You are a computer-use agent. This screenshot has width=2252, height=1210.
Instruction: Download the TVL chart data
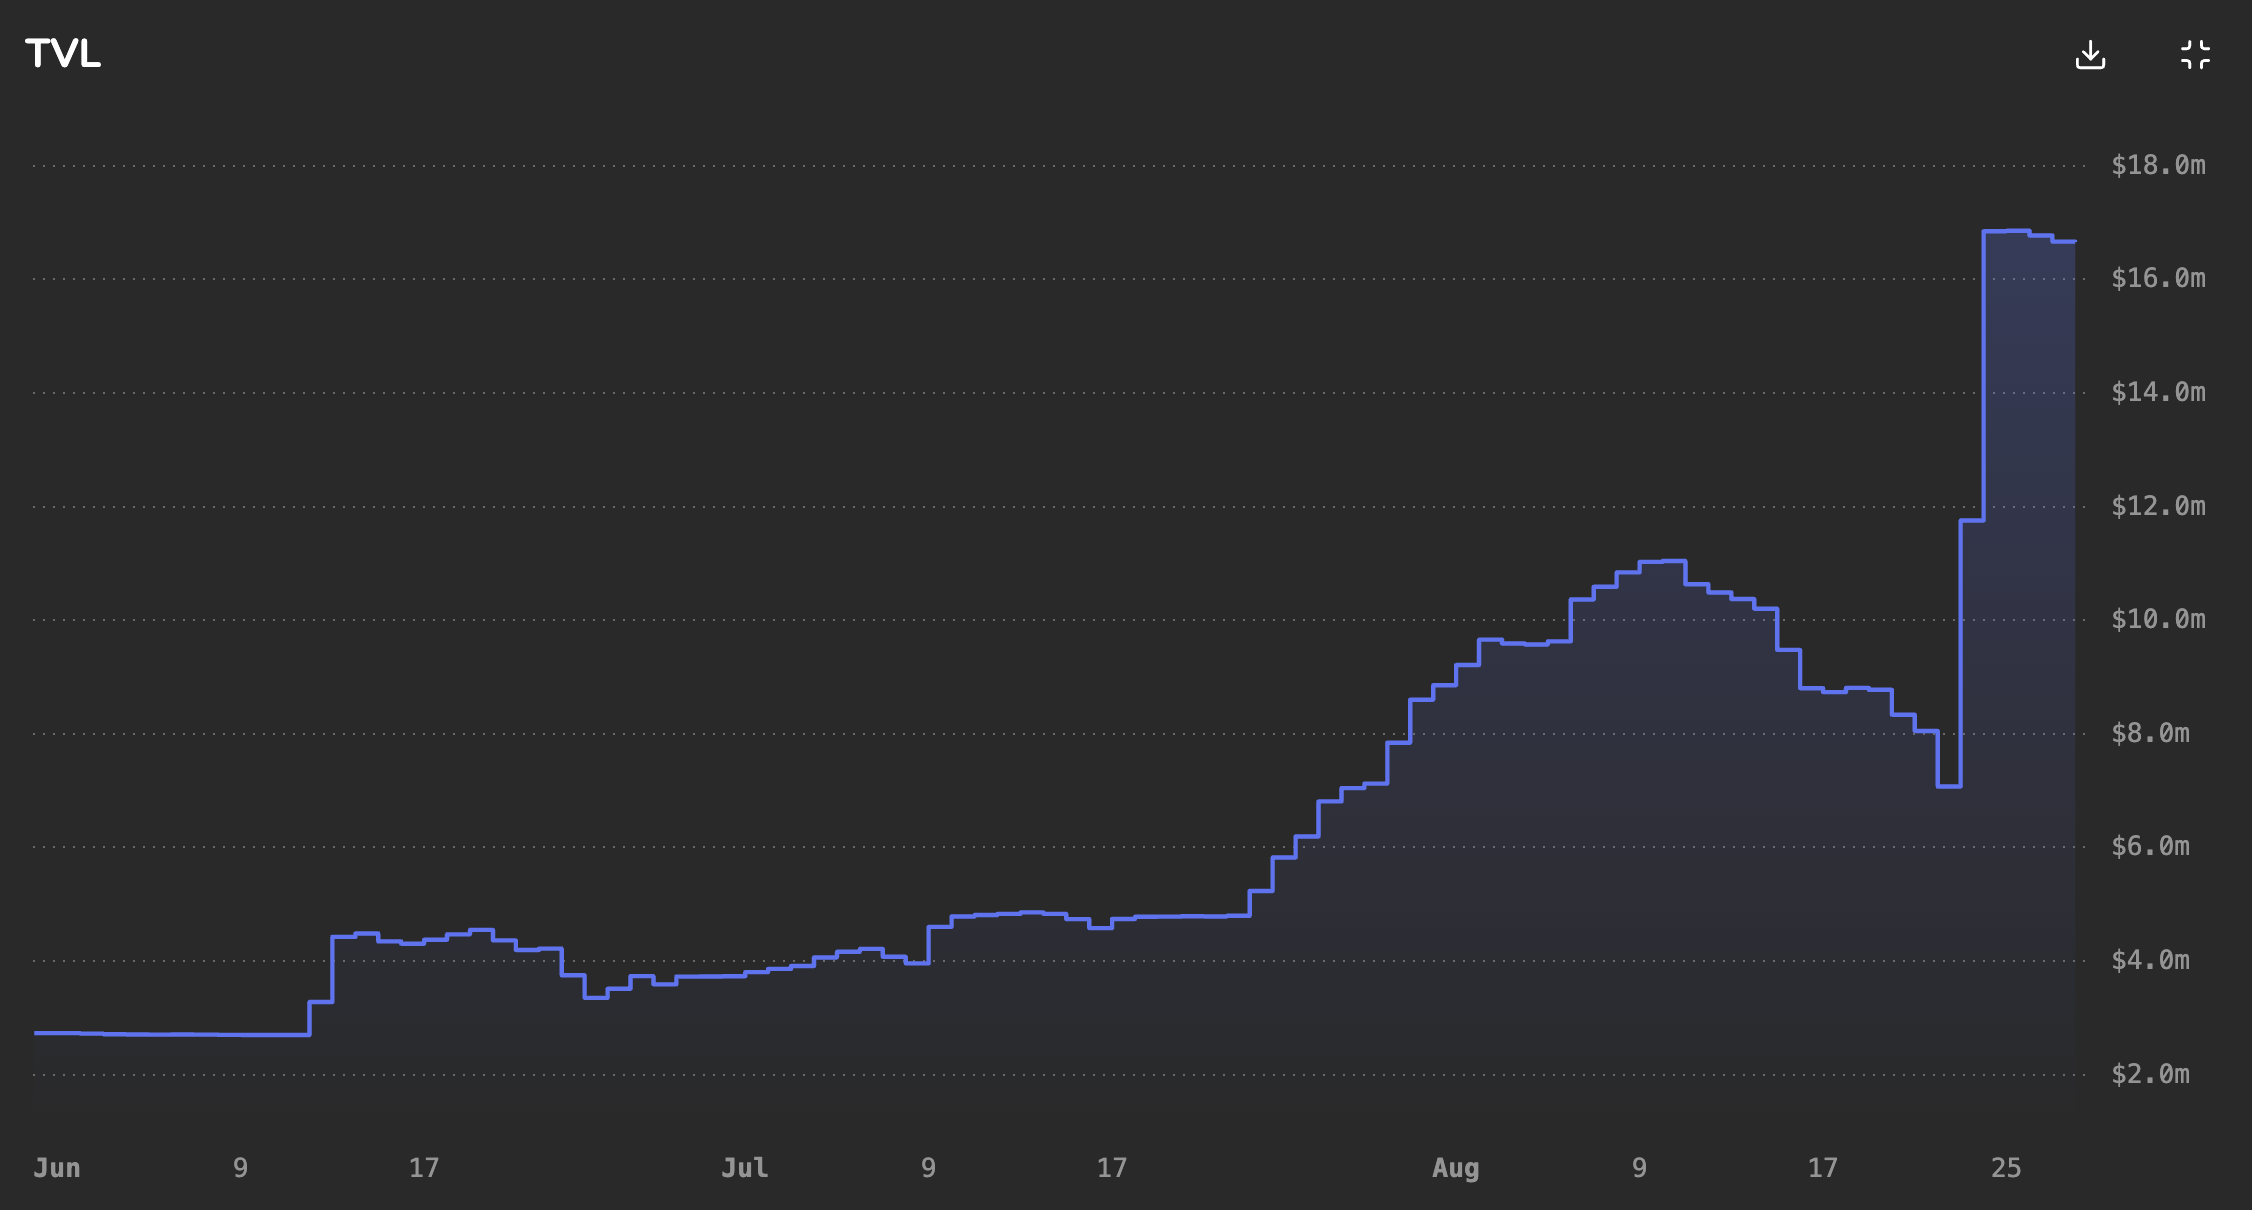point(2090,55)
